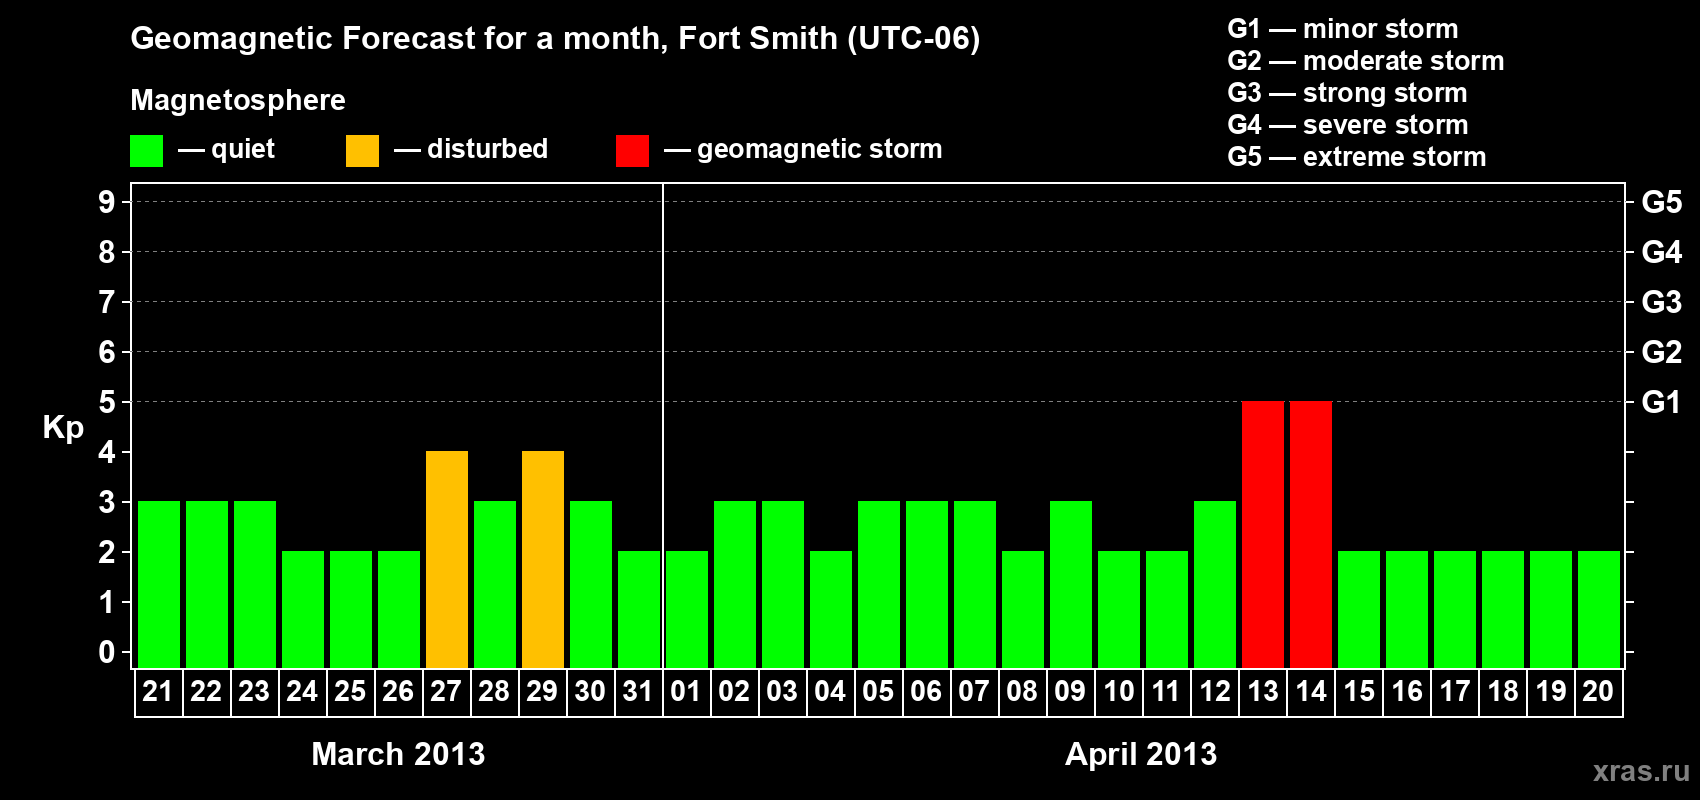Click the 'G5 — extreme storm' legend text
The width and height of the screenshot is (1700, 800).
[x=1357, y=157]
